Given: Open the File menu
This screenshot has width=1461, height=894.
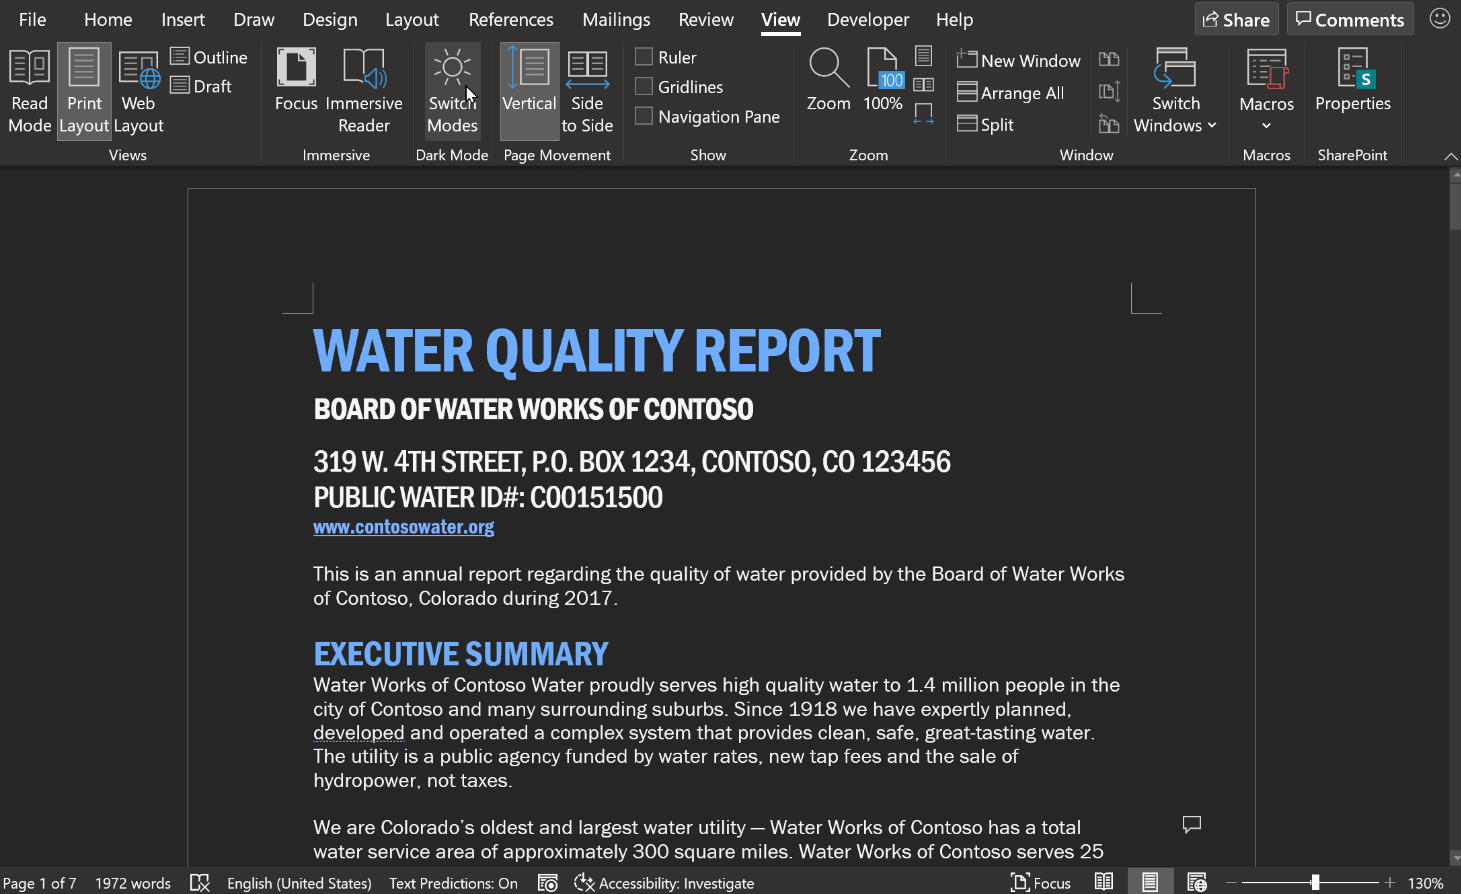Looking at the screenshot, I should tap(32, 19).
